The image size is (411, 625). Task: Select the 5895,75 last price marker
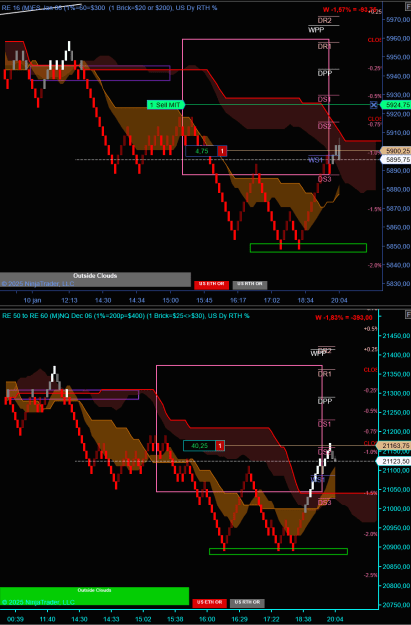click(395, 159)
